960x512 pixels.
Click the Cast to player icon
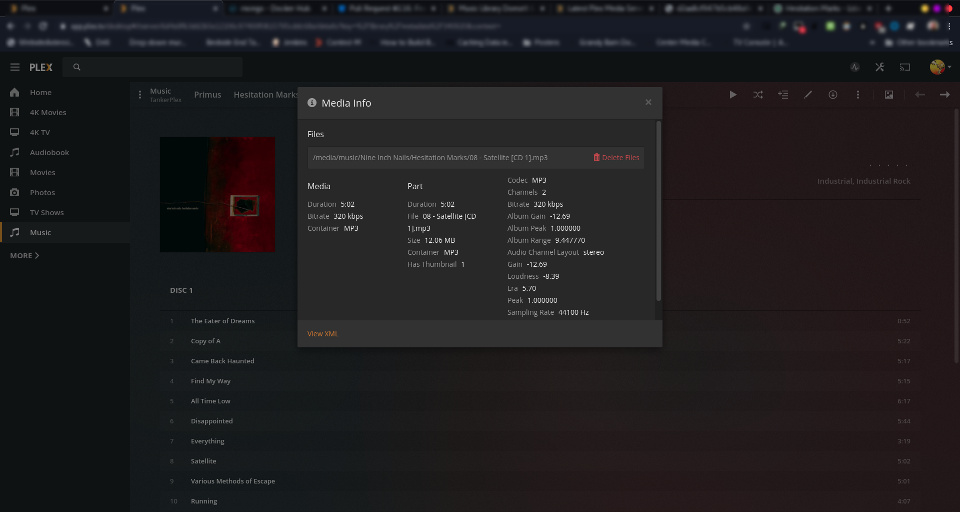coord(905,67)
